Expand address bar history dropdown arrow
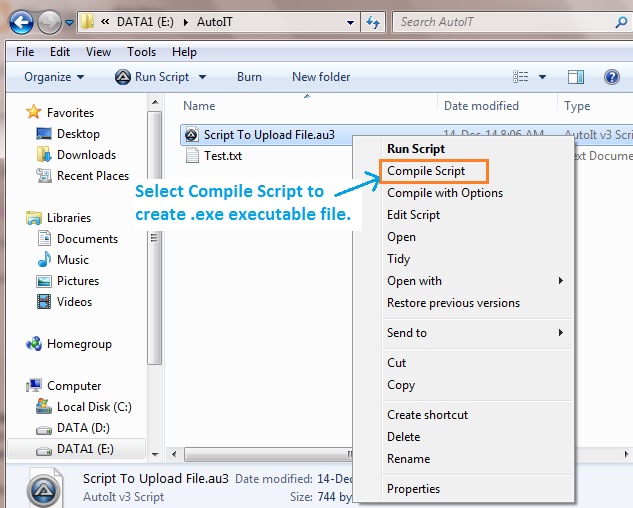The image size is (633, 508). tap(350, 23)
